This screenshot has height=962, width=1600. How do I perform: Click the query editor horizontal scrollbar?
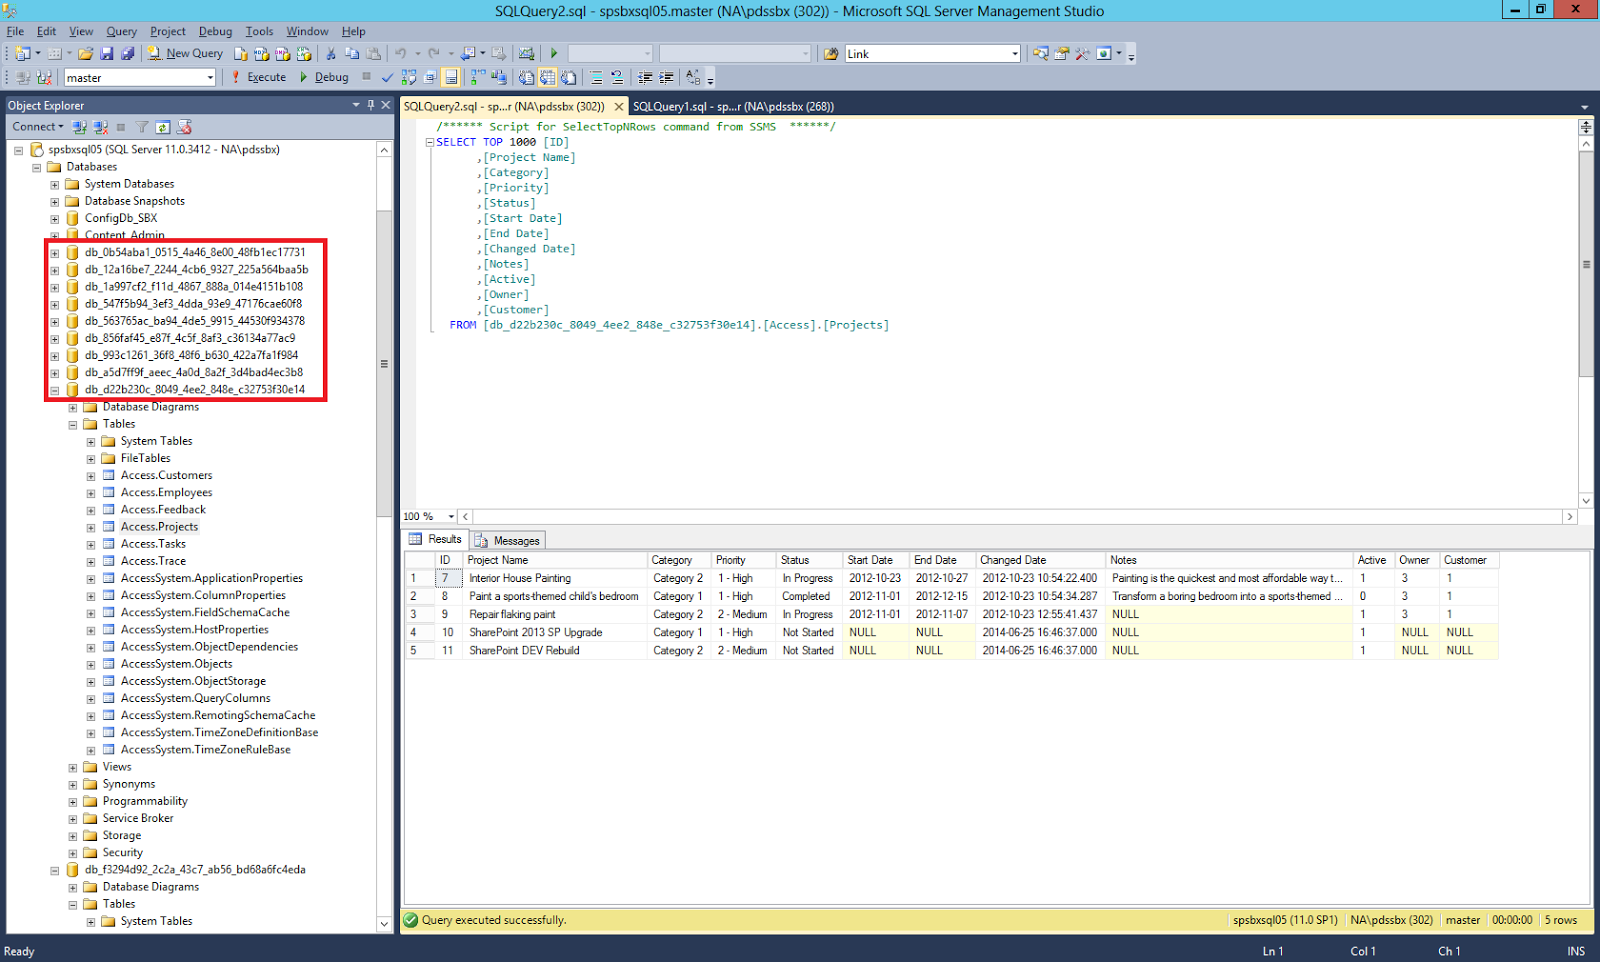(x=1017, y=517)
